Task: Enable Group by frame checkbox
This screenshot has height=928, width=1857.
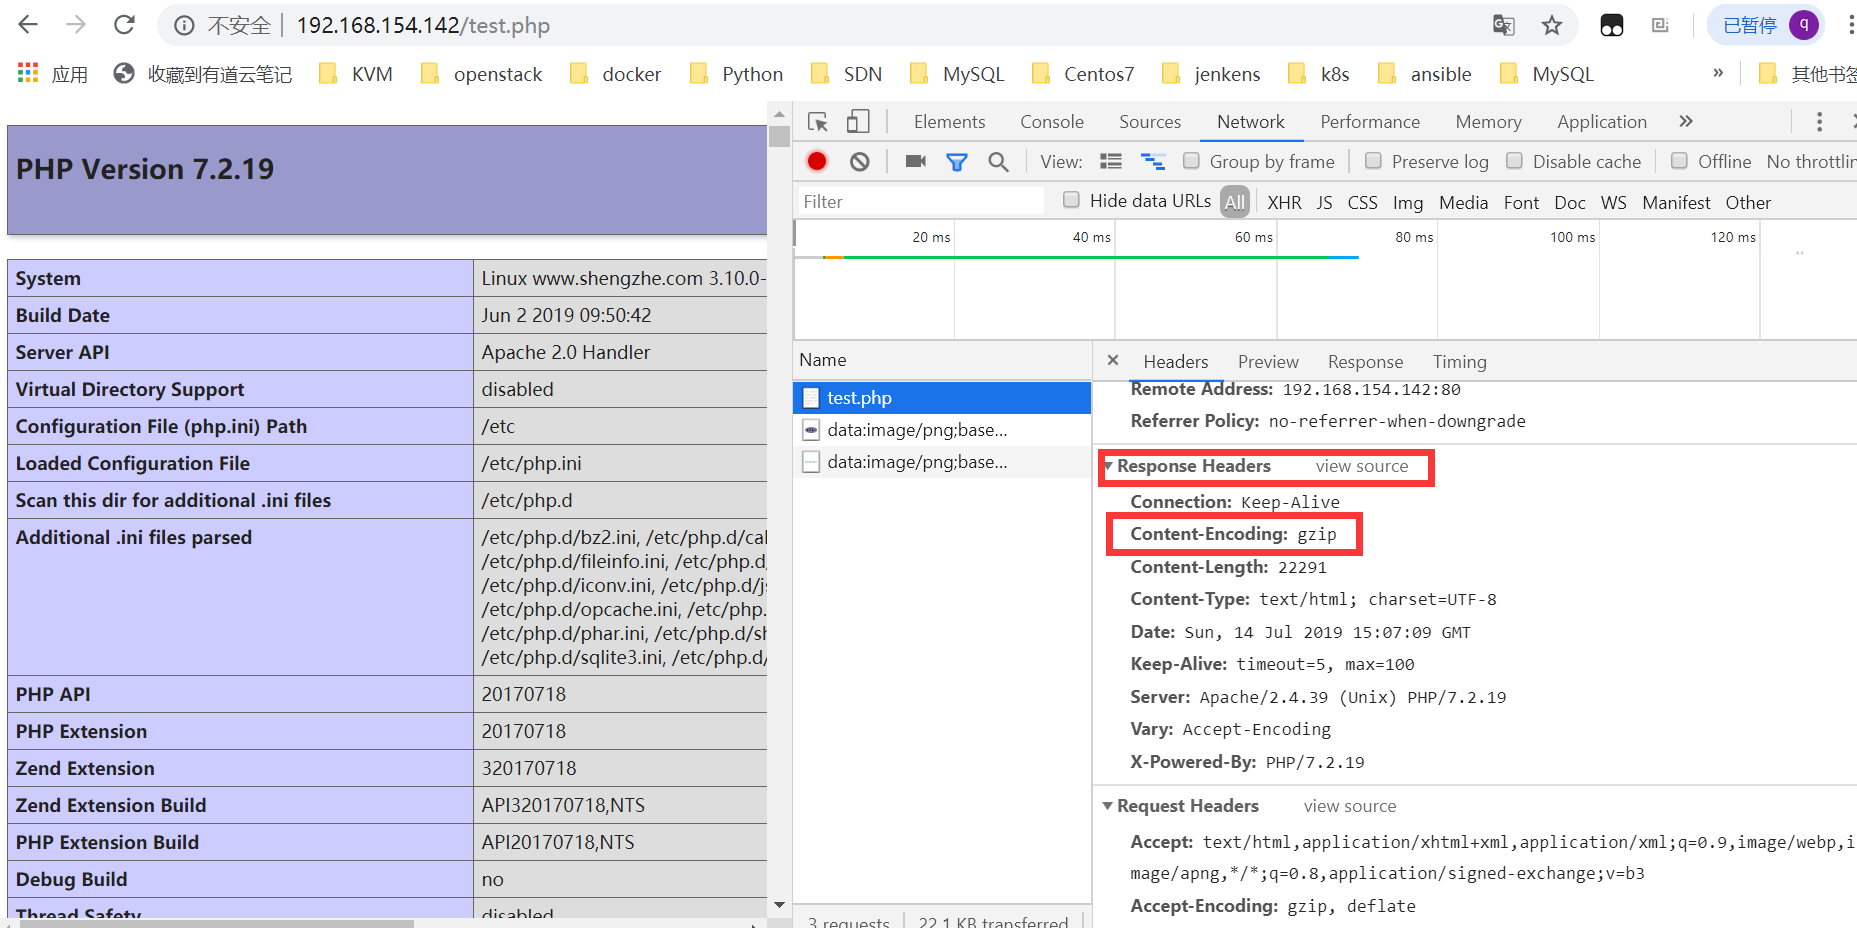Action: [1191, 161]
